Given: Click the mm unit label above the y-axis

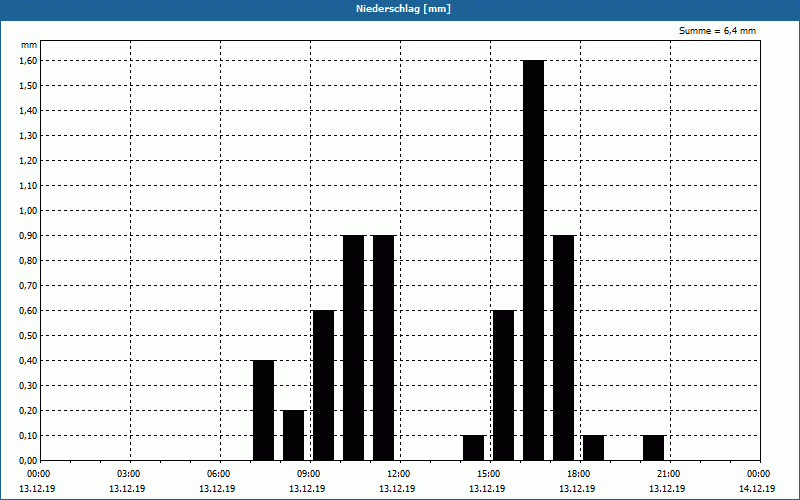Looking at the screenshot, I should pos(29,45).
